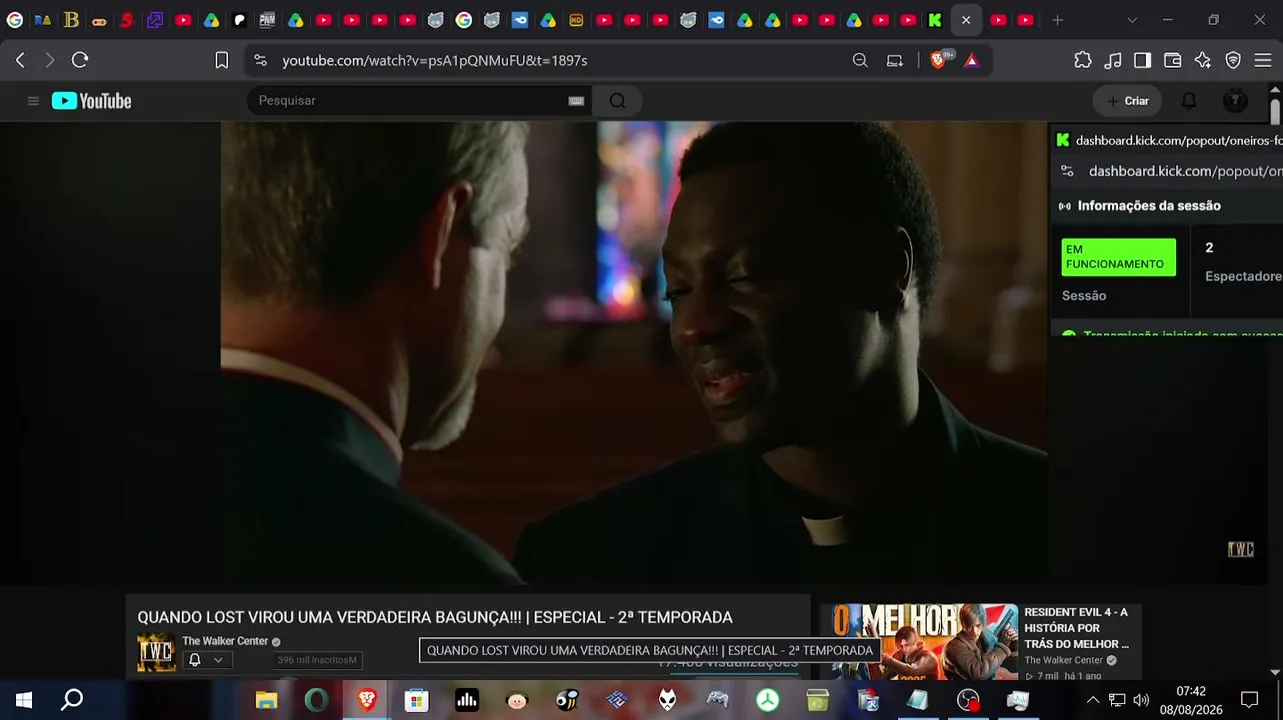Open the clock and date flyout

[1191, 700]
